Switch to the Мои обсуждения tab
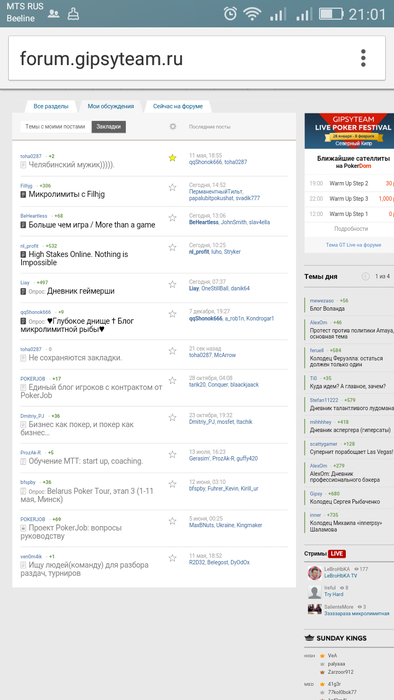 click(x=111, y=106)
